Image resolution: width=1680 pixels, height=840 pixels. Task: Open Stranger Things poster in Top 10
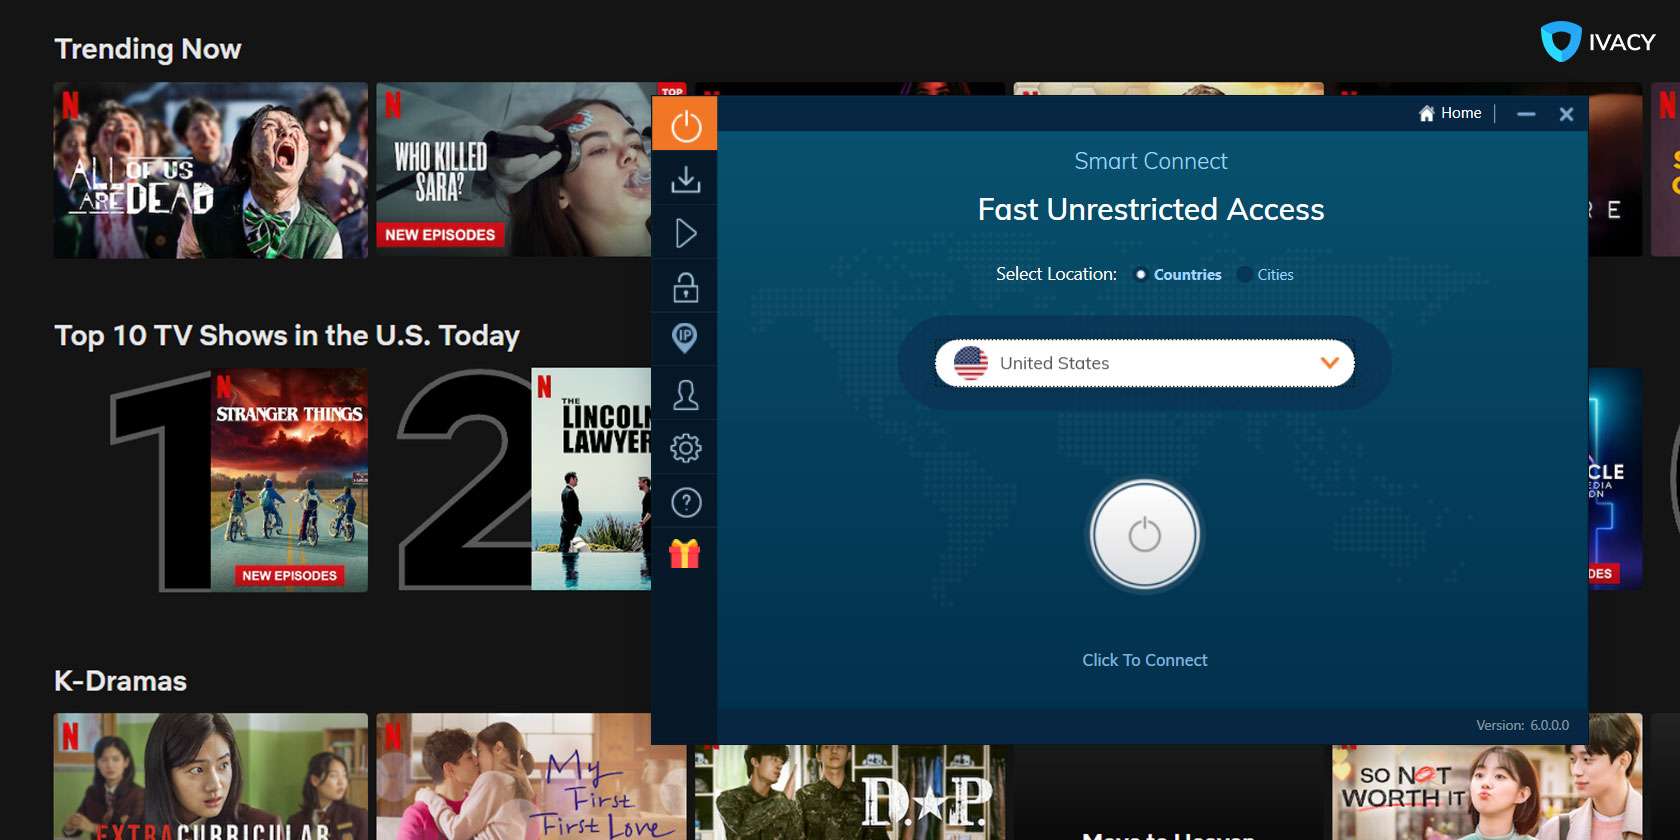click(x=289, y=480)
